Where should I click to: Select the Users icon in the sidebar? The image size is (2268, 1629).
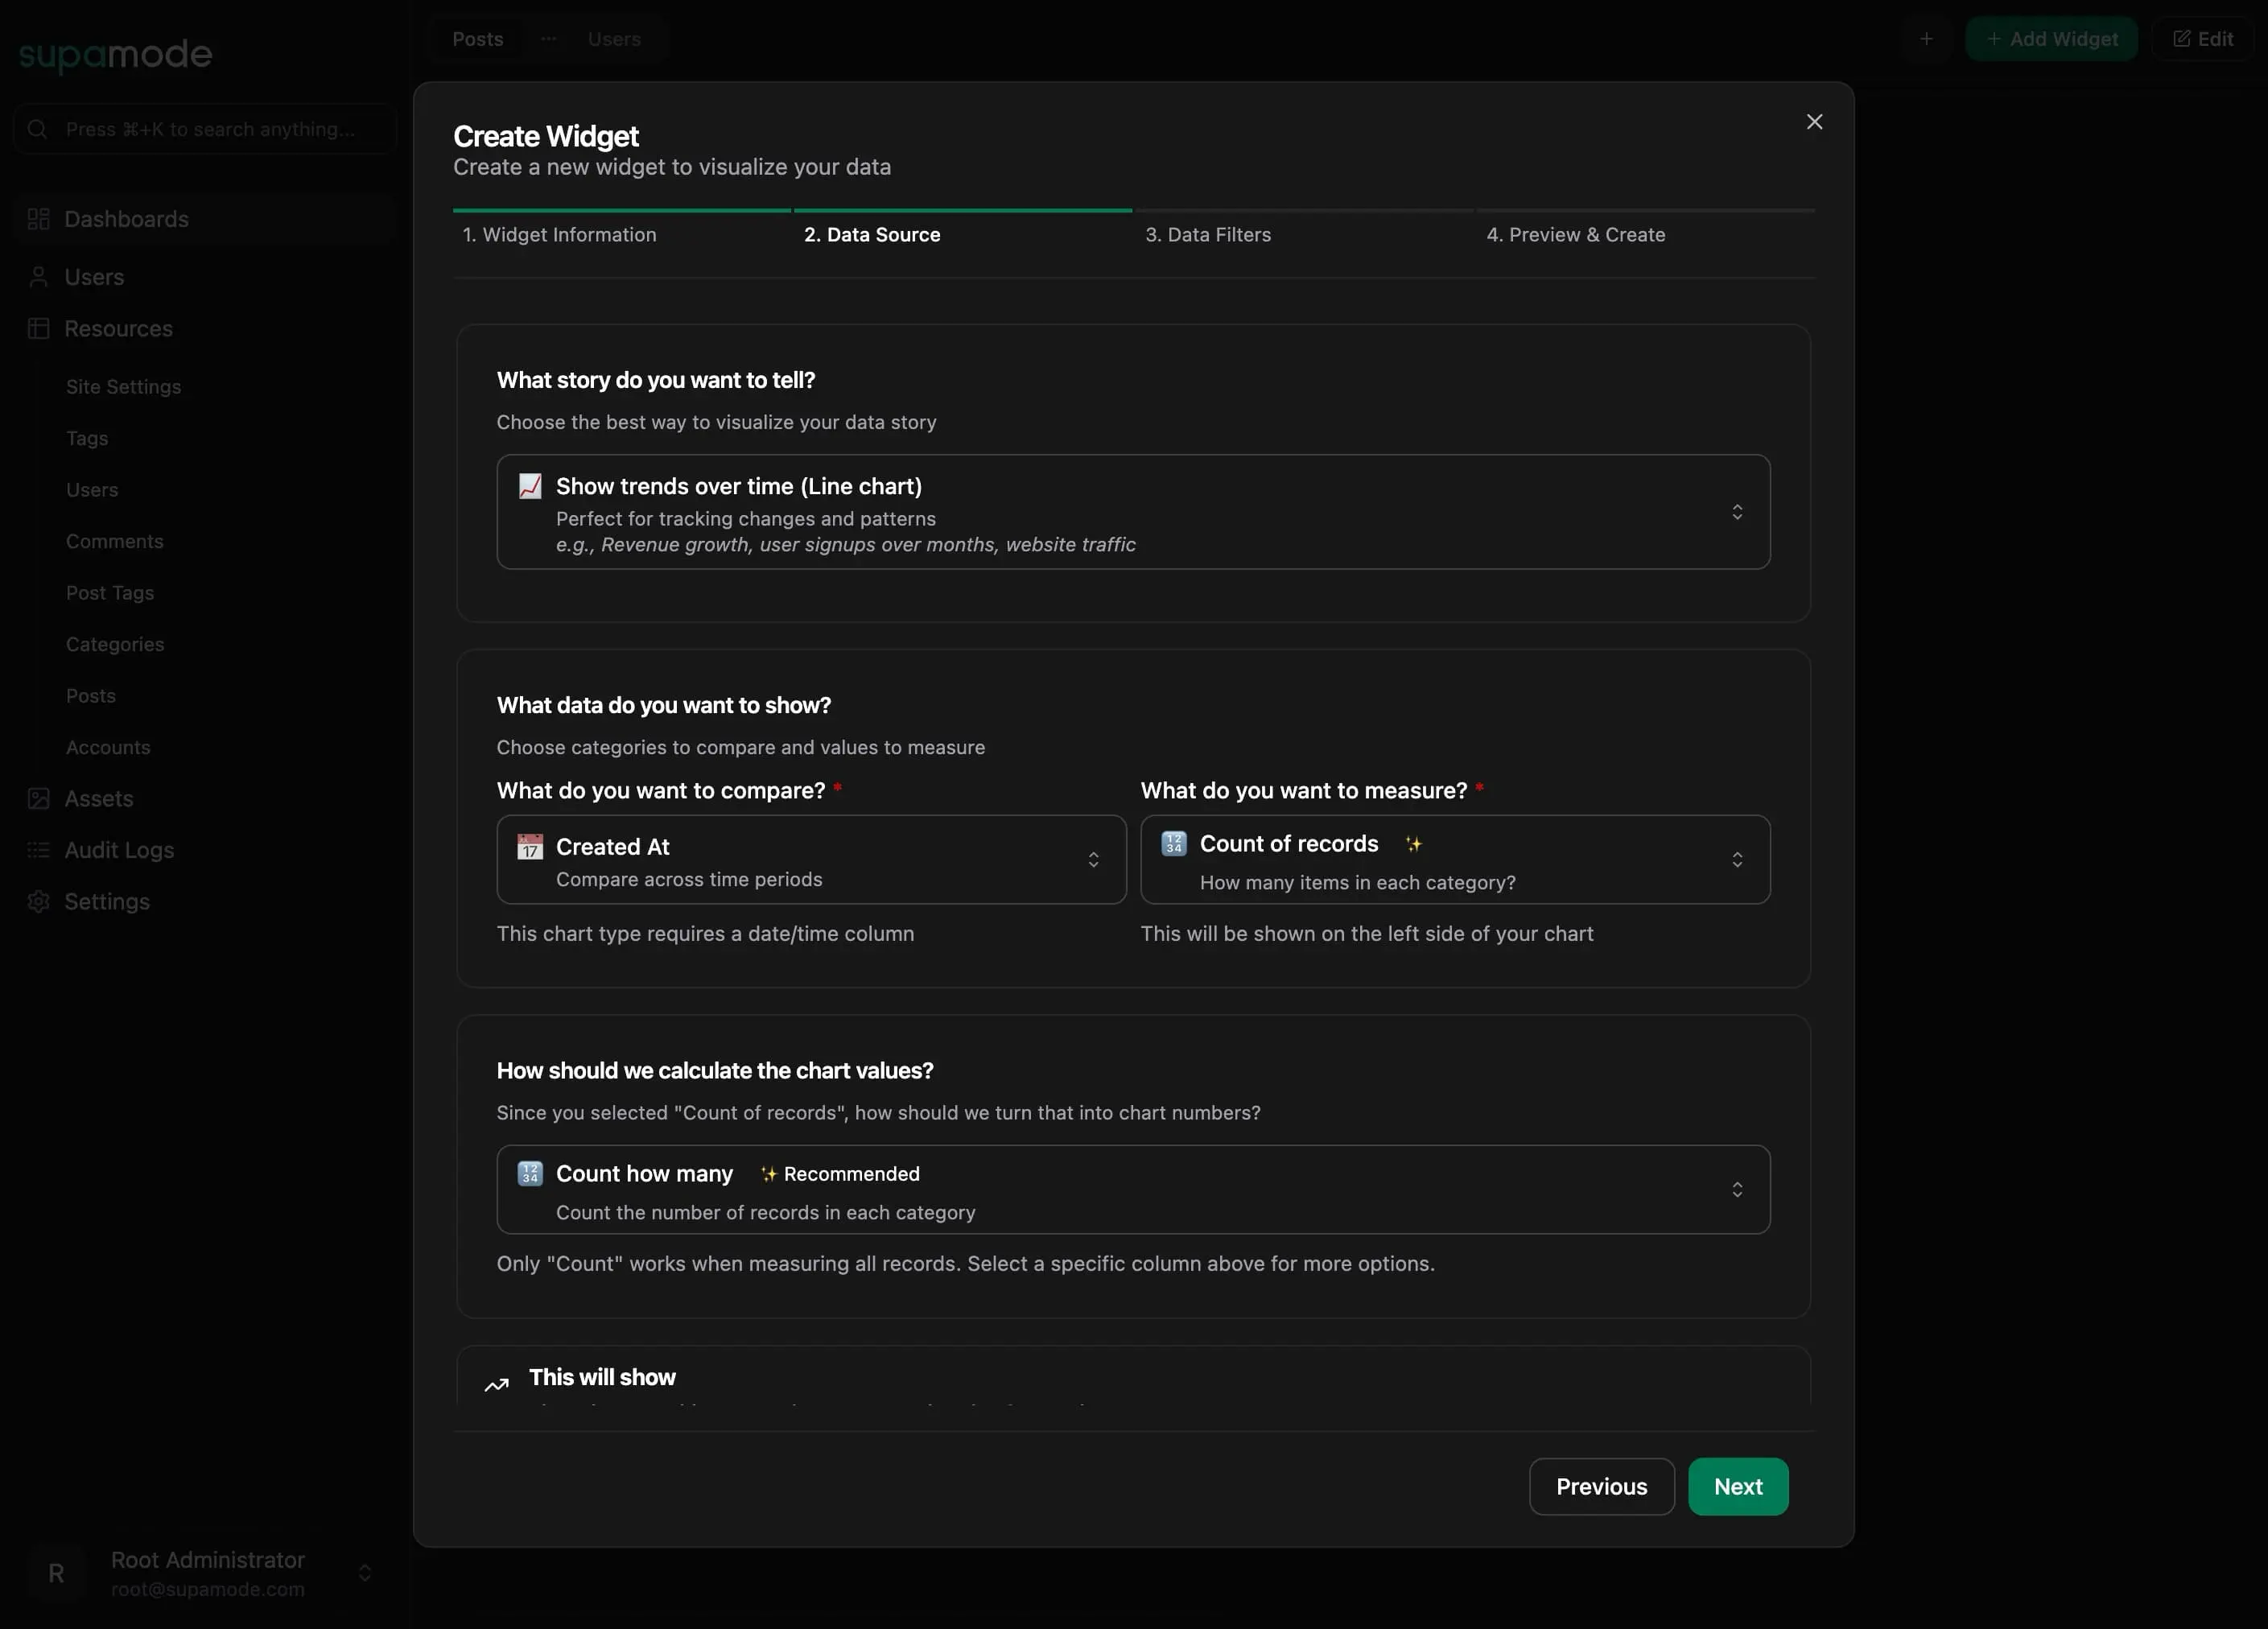pyautogui.click(x=39, y=277)
